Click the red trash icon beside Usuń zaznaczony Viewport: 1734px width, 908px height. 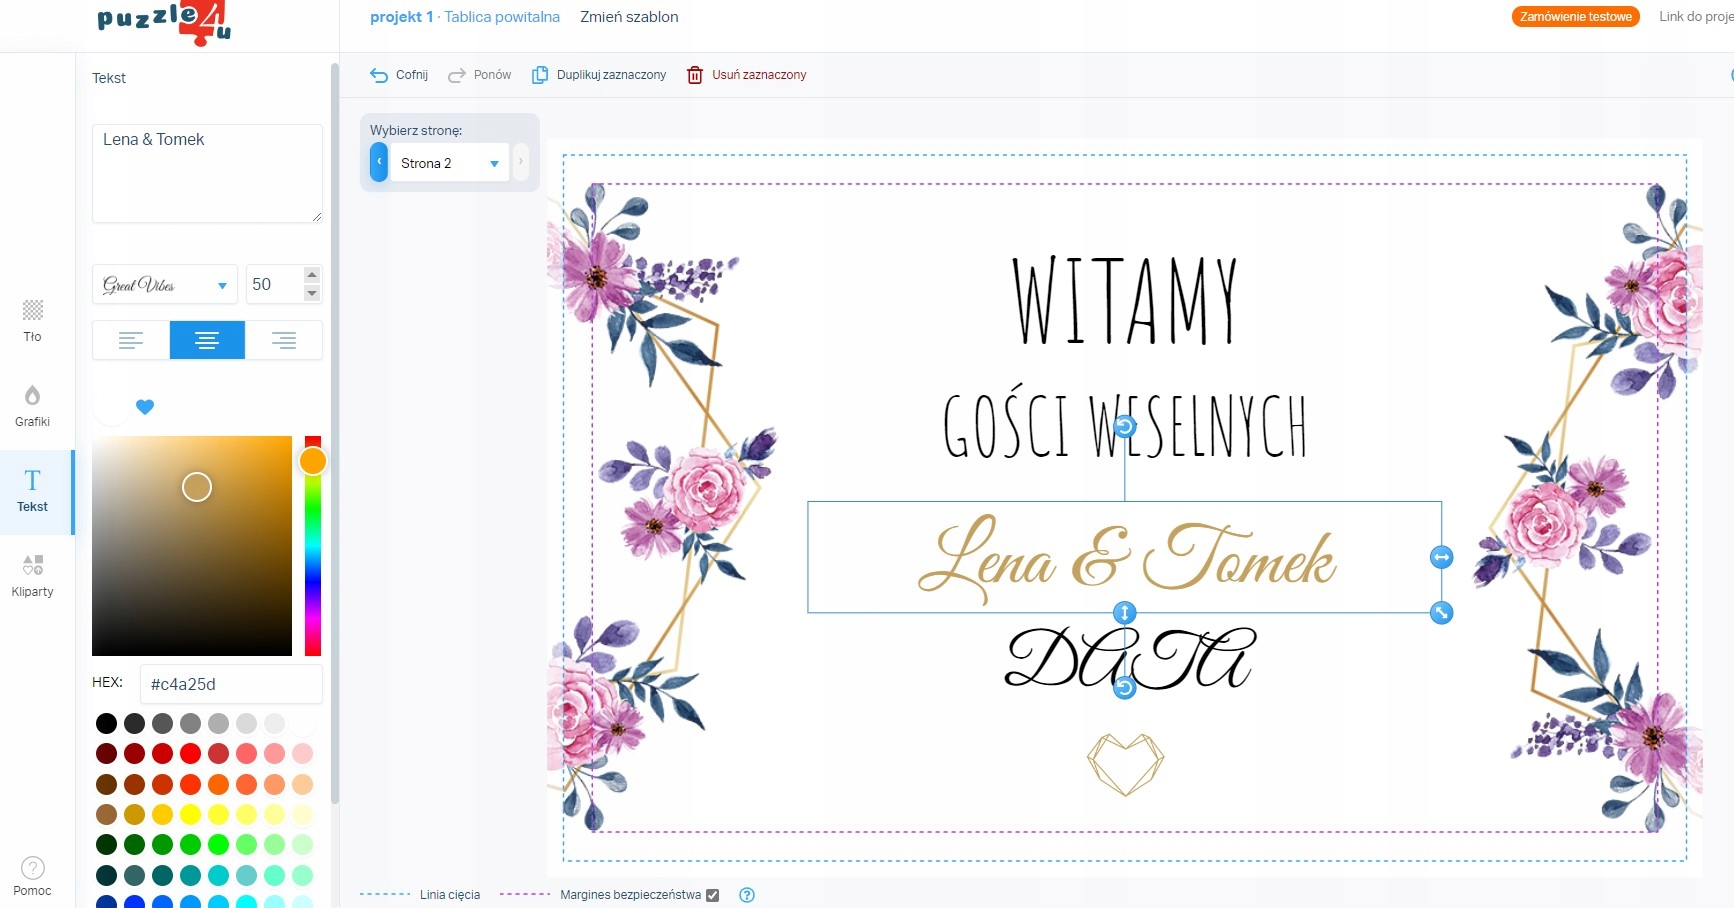pos(695,75)
